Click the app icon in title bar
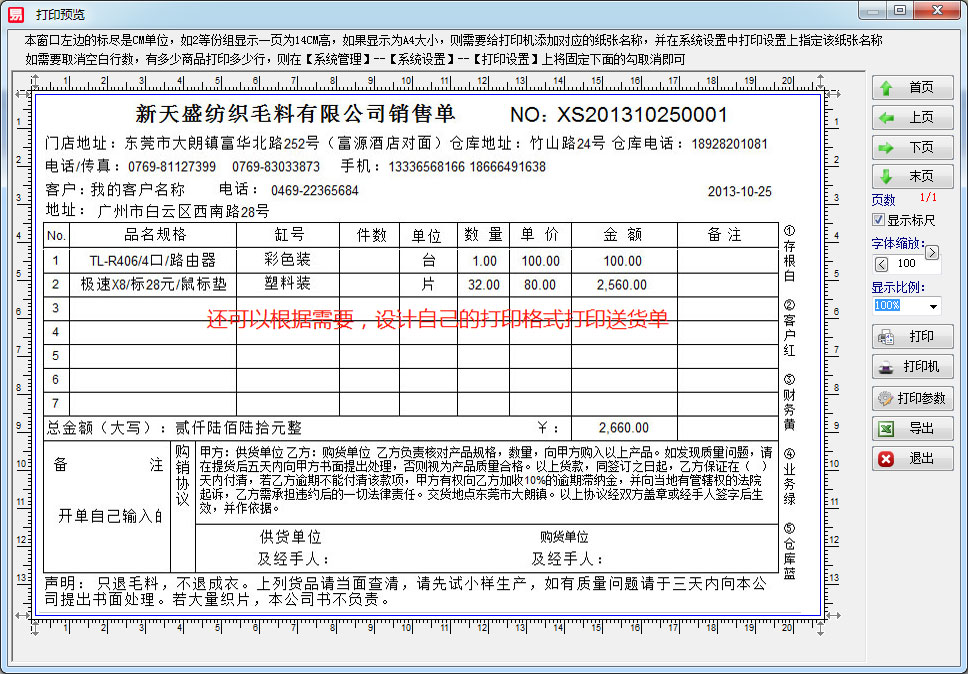Screen dimensions: 968x674 [x=15, y=13]
